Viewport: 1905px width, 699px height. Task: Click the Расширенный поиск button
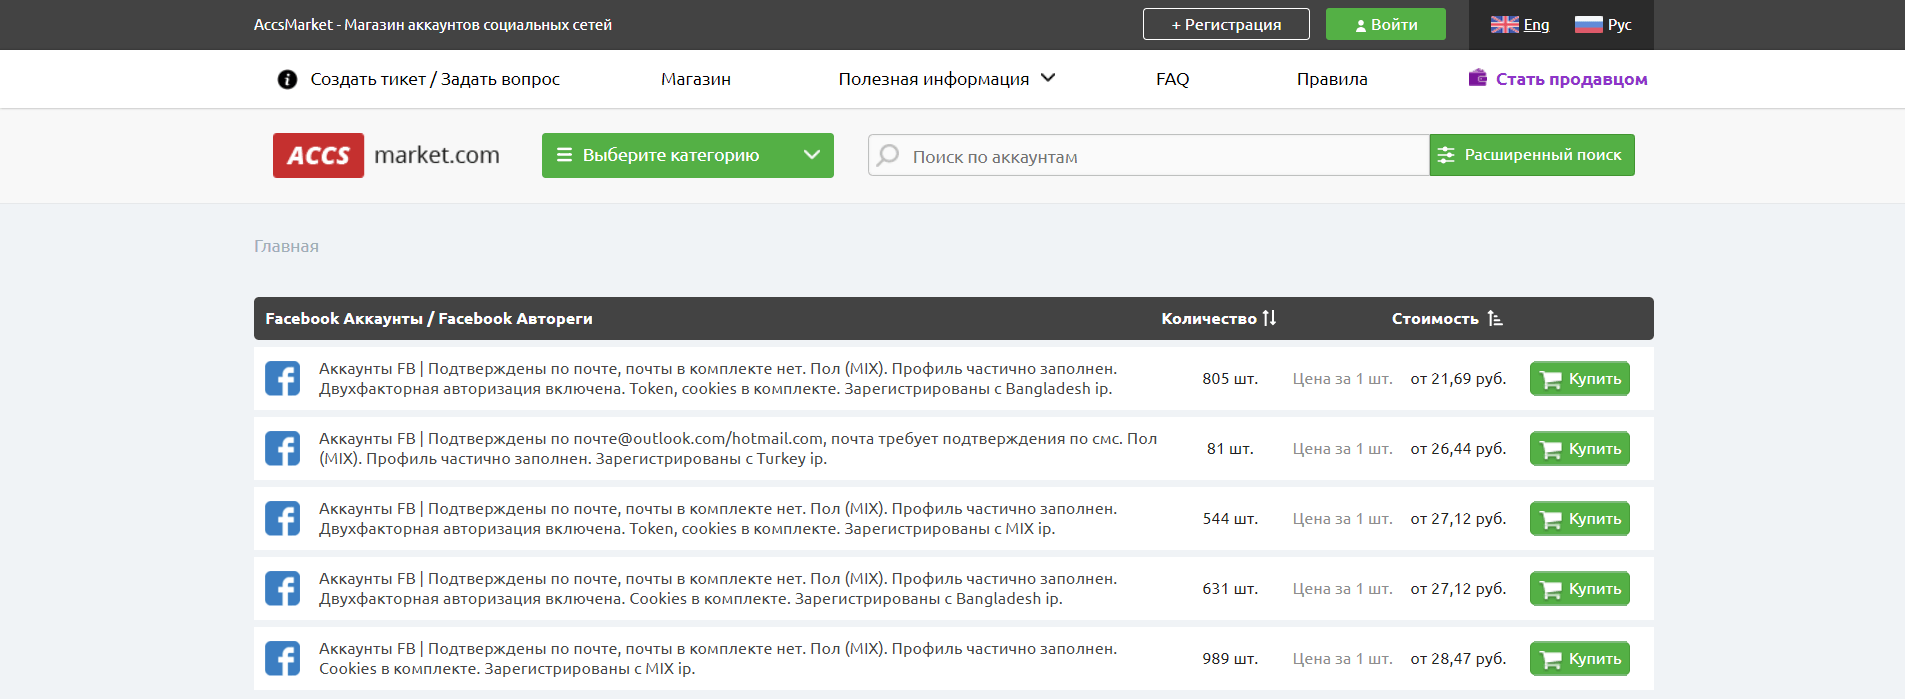click(x=1532, y=155)
